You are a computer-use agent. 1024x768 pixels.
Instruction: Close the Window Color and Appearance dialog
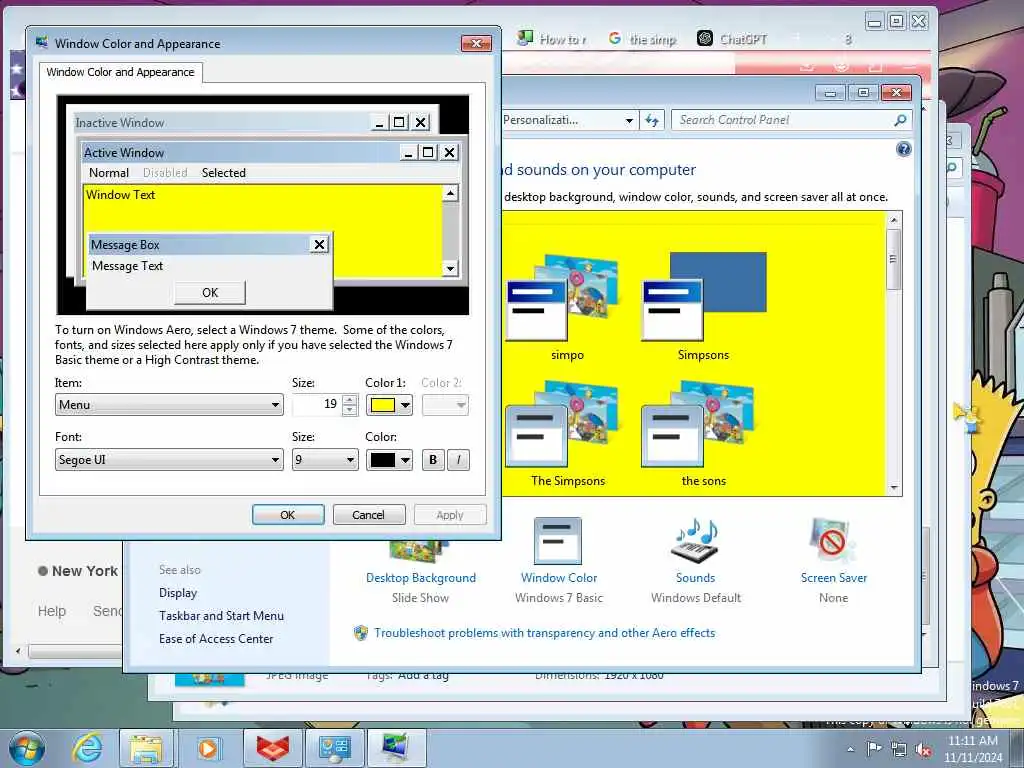click(476, 43)
